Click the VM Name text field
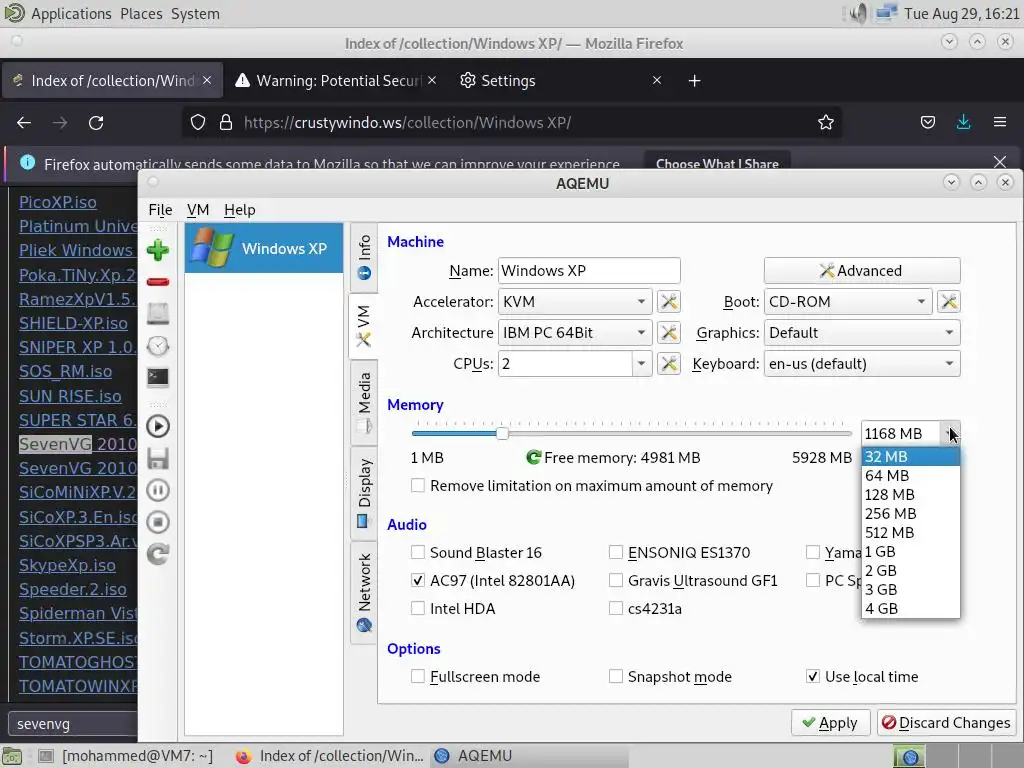This screenshot has height=768, width=1024. tap(589, 270)
